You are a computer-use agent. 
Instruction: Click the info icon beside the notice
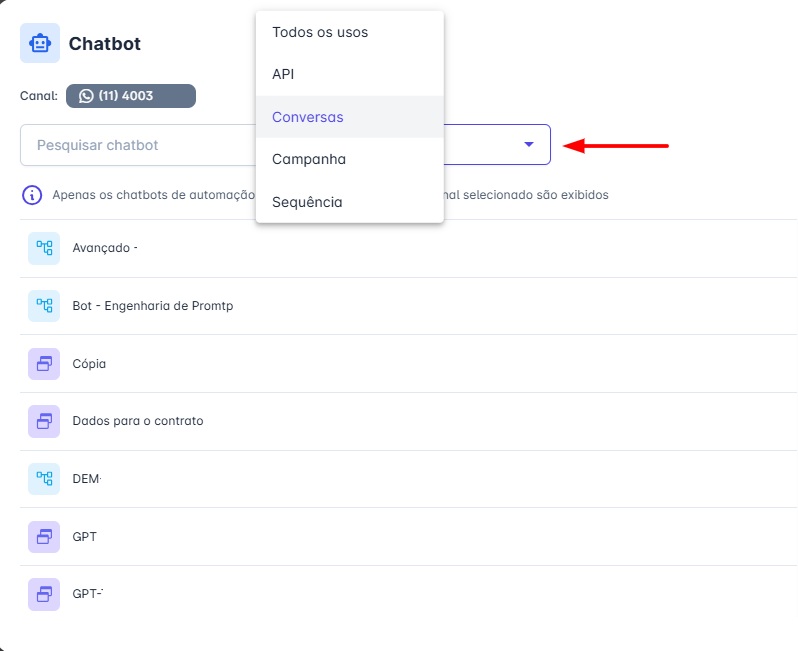coord(32,195)
